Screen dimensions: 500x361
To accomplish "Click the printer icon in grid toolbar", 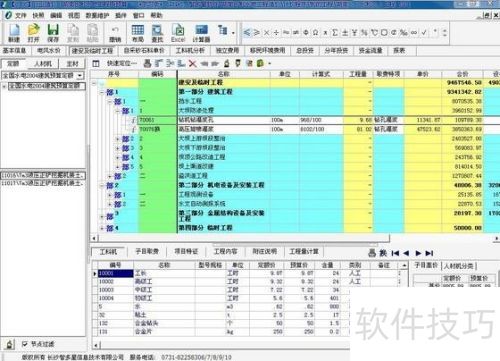I will [147, 63].
